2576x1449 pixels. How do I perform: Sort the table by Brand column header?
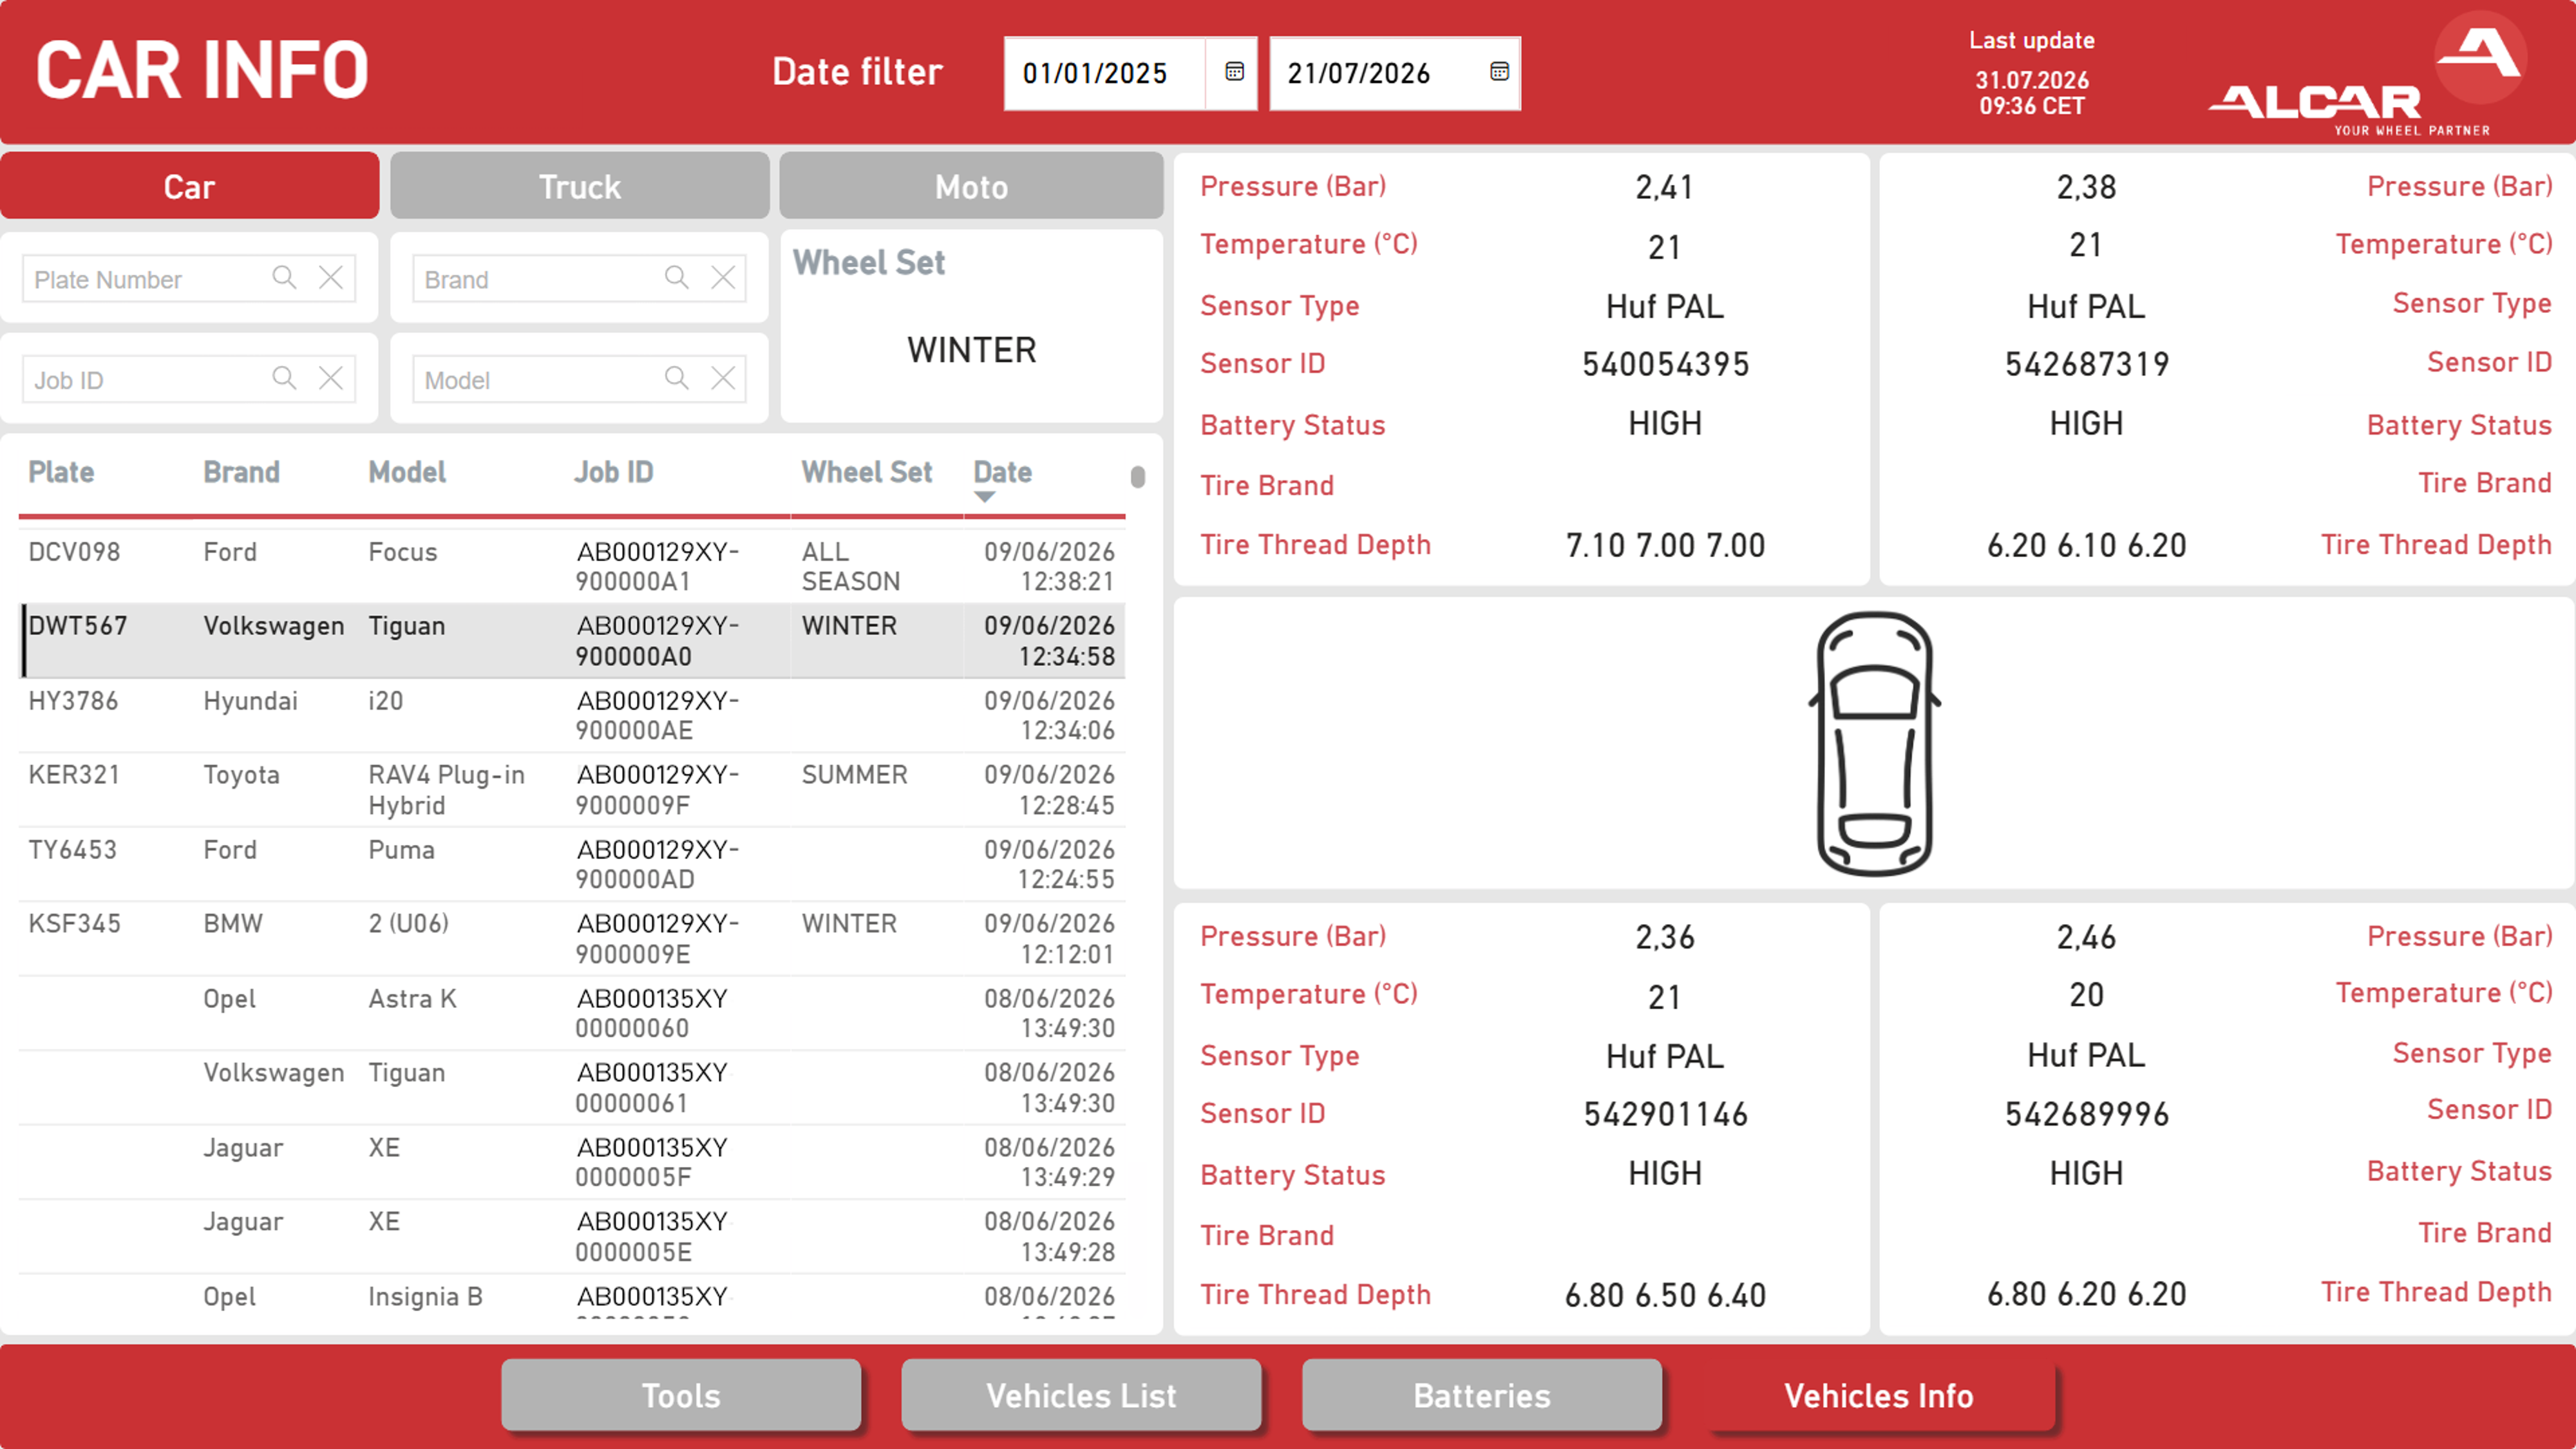tap(241, 472)
